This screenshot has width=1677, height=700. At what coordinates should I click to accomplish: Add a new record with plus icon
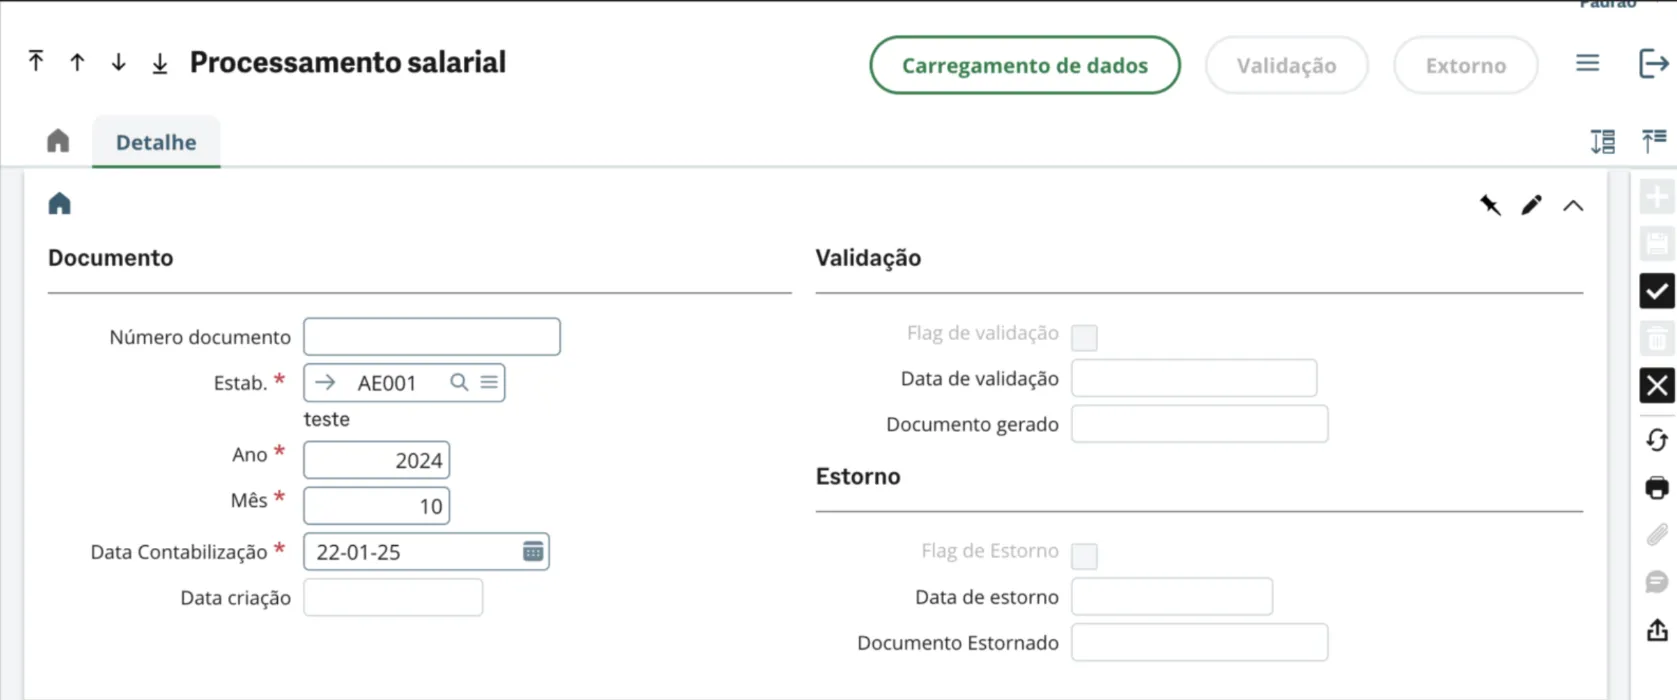1657,197
